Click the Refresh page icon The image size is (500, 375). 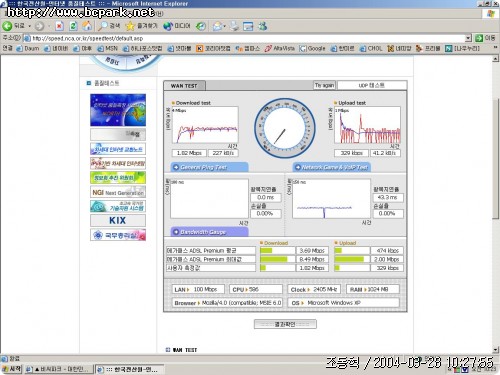tap(73, 26)
